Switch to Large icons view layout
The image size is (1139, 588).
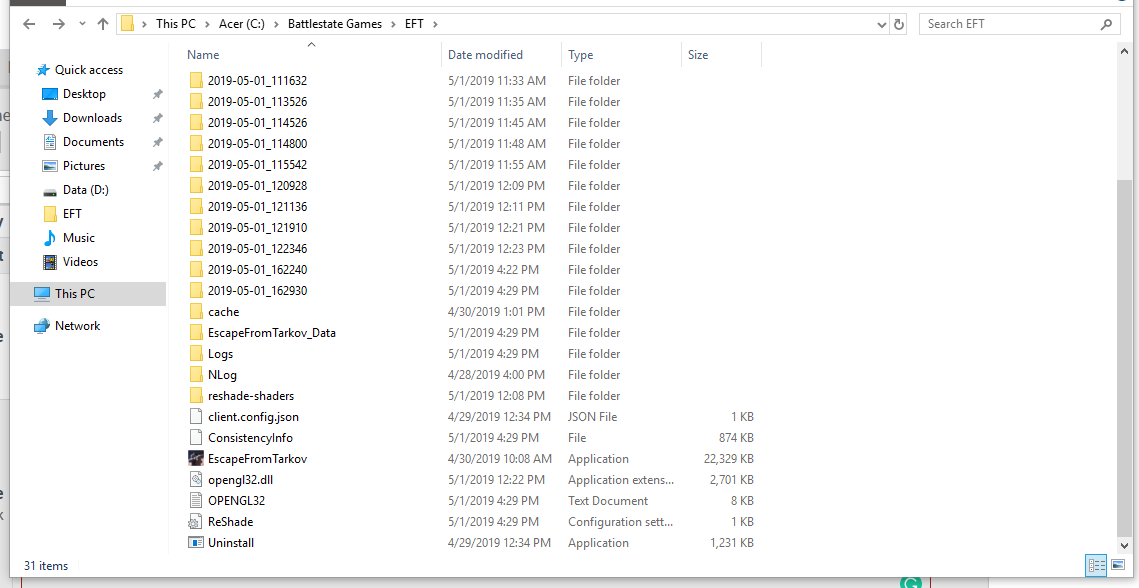pos(1117,565)
